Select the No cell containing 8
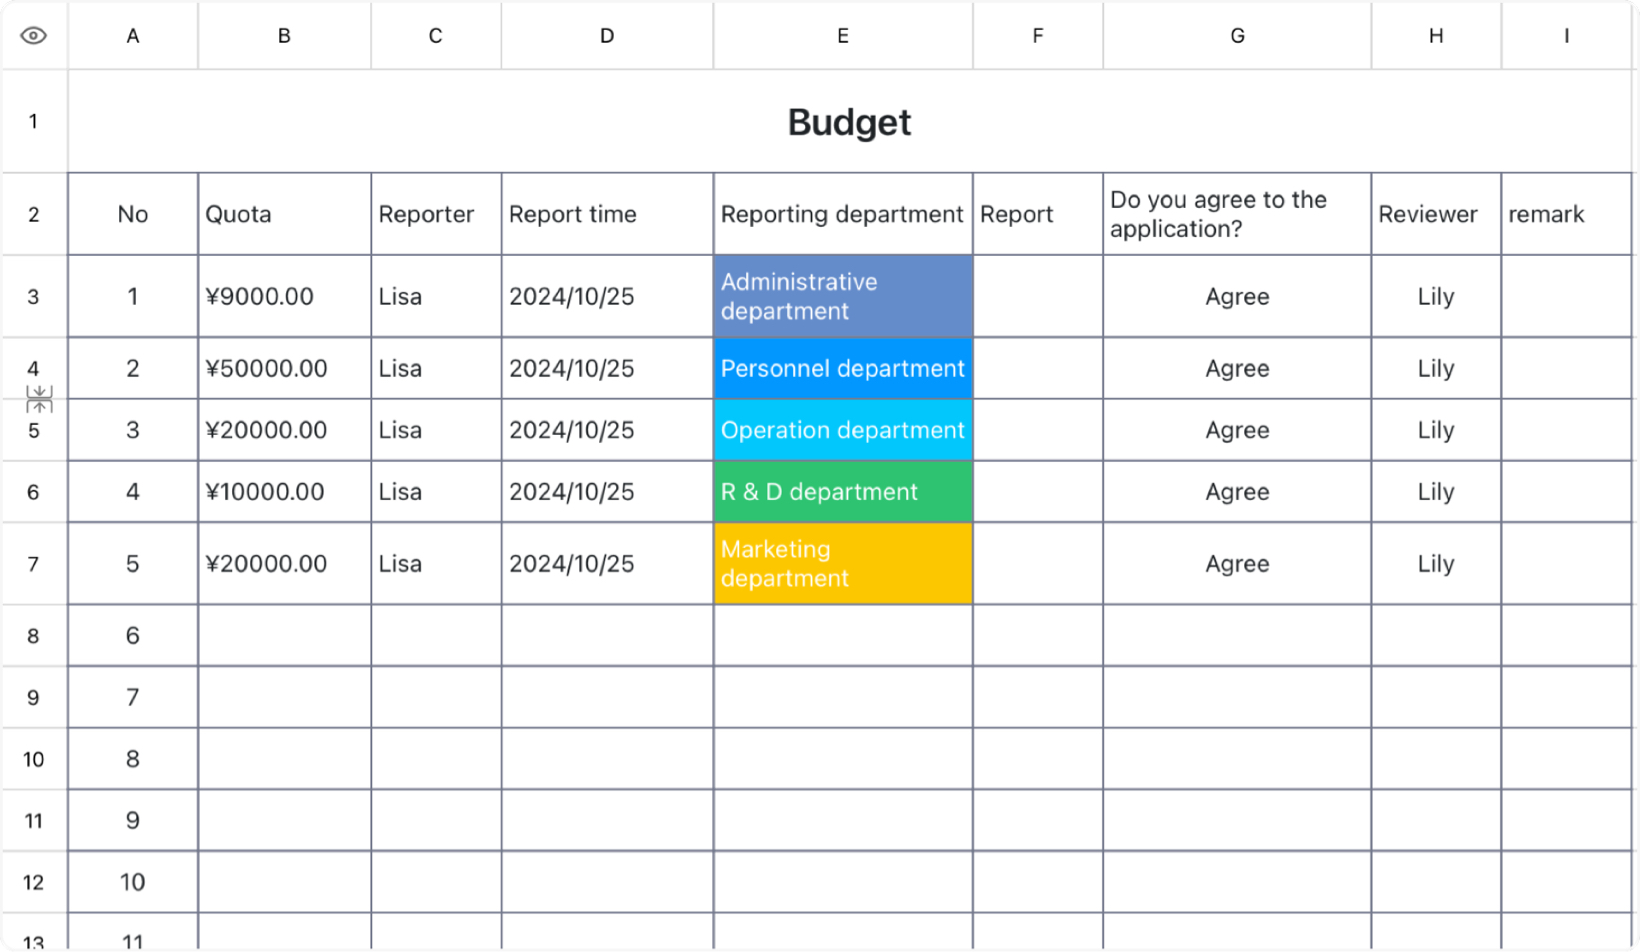Screen dimensions: 1640x952 coord(133,759)
